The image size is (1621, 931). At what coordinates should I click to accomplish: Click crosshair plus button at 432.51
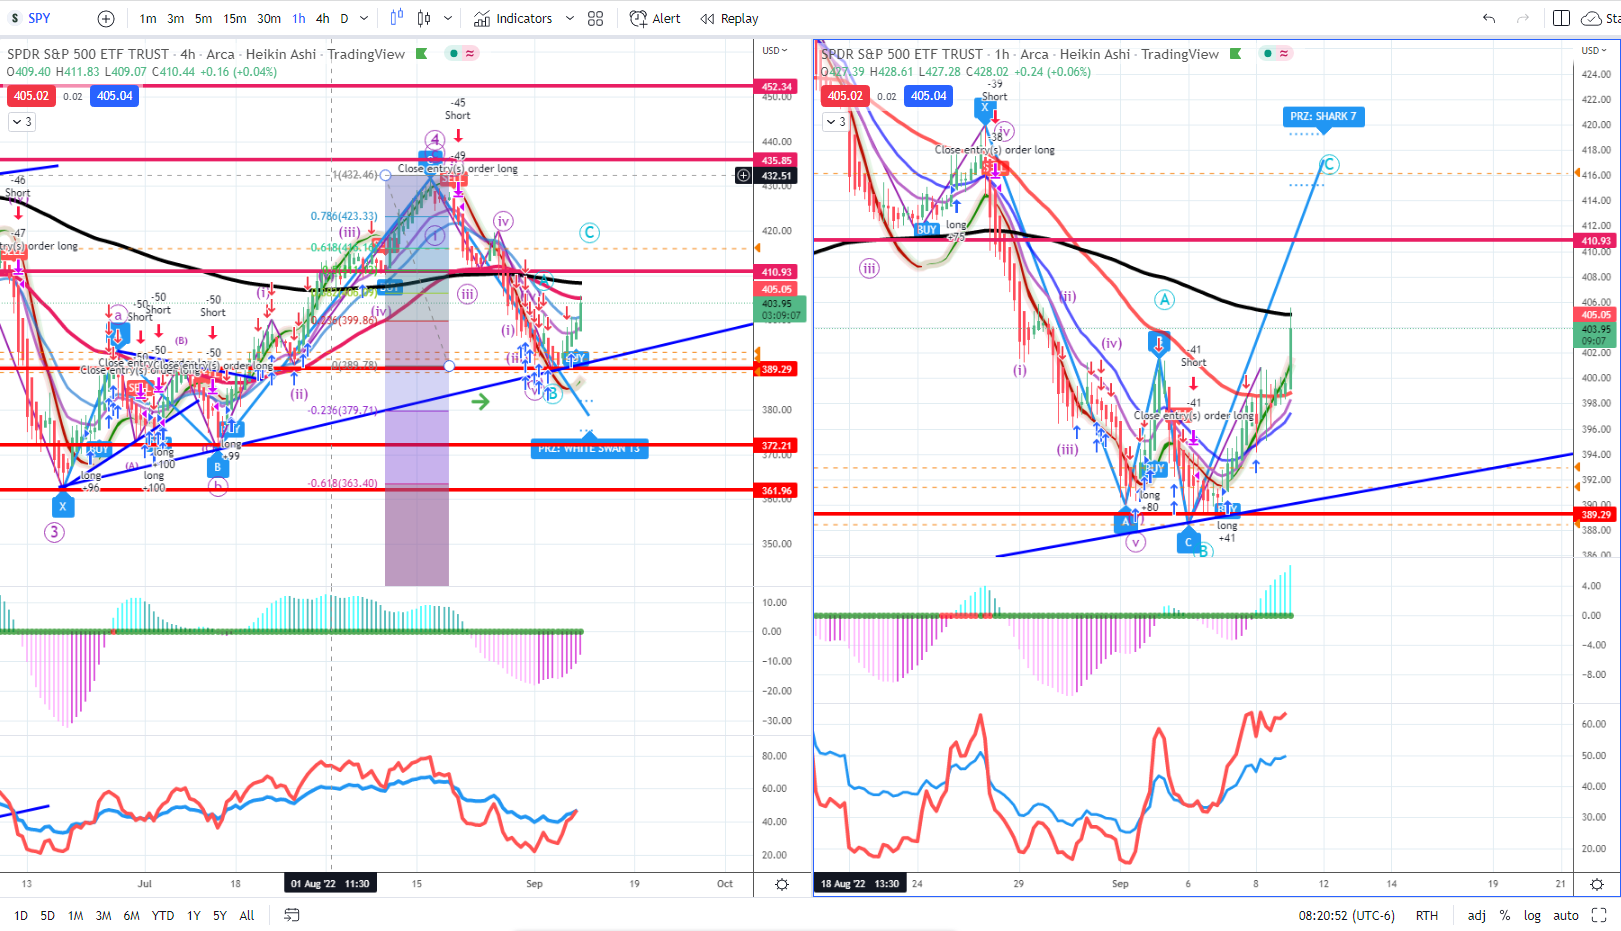(743, 176)
